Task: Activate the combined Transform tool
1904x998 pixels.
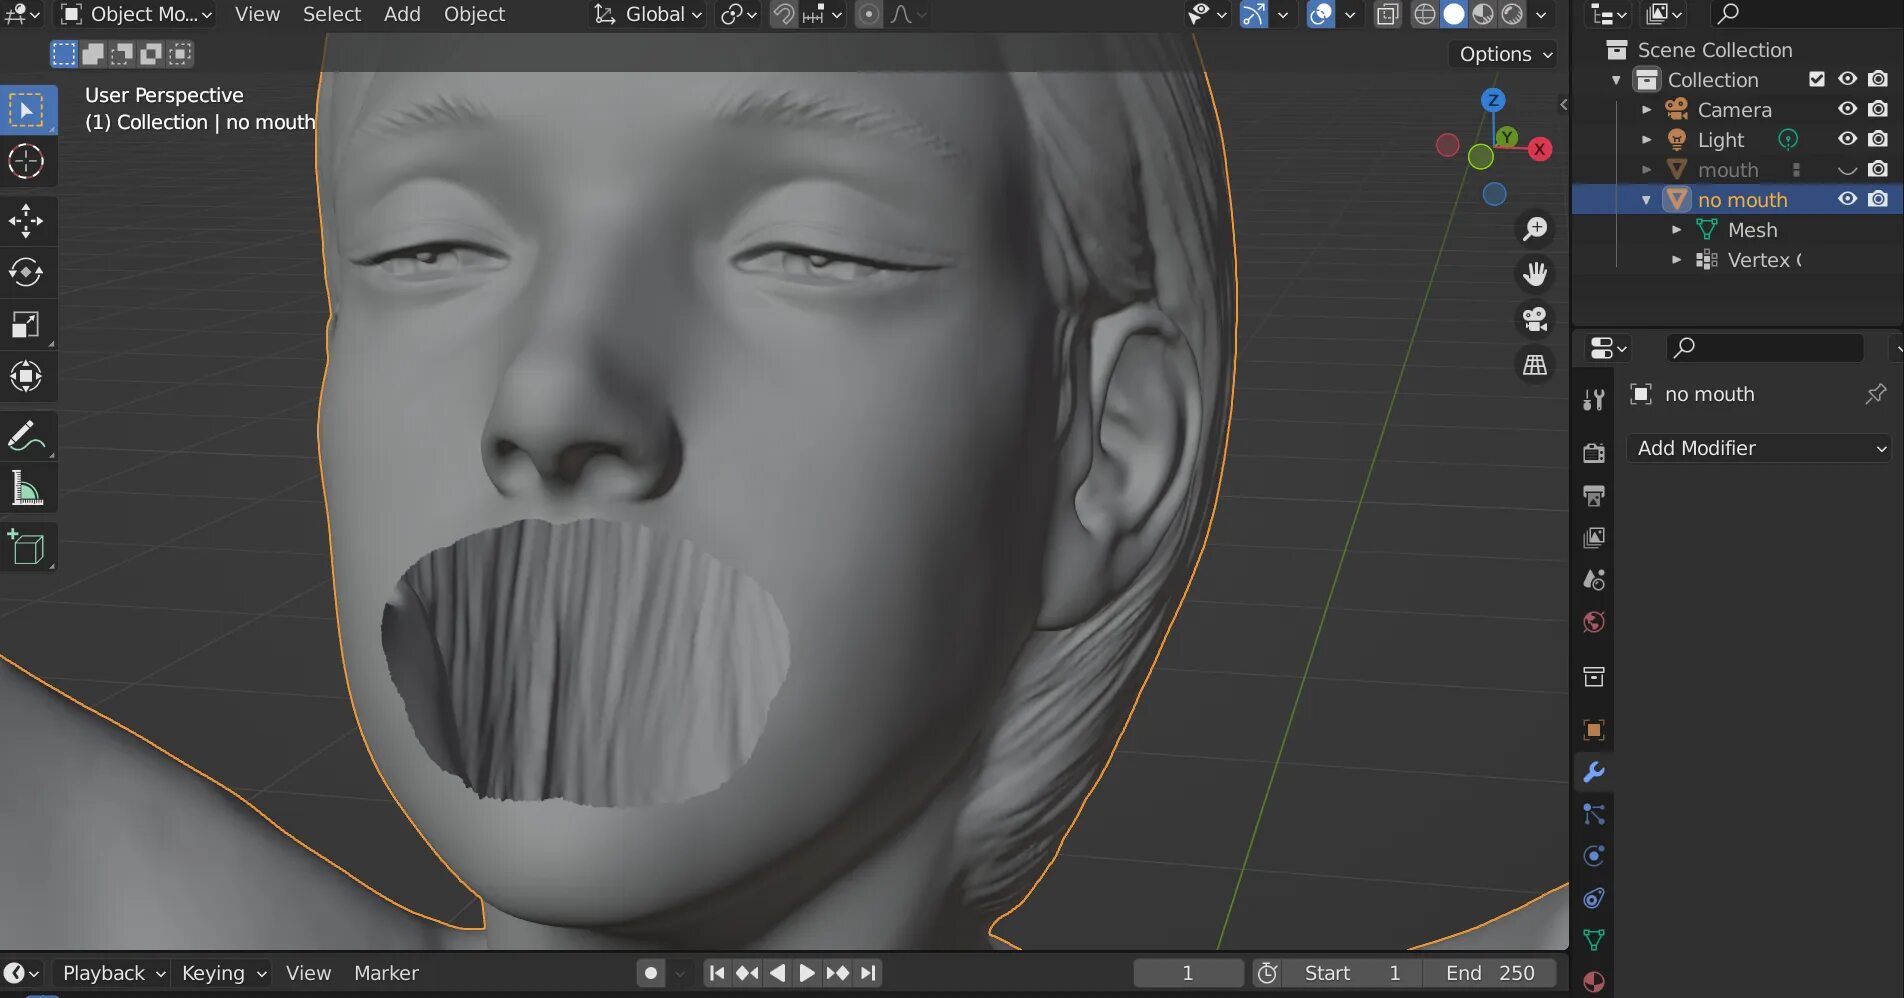Action: click(27, 376)
